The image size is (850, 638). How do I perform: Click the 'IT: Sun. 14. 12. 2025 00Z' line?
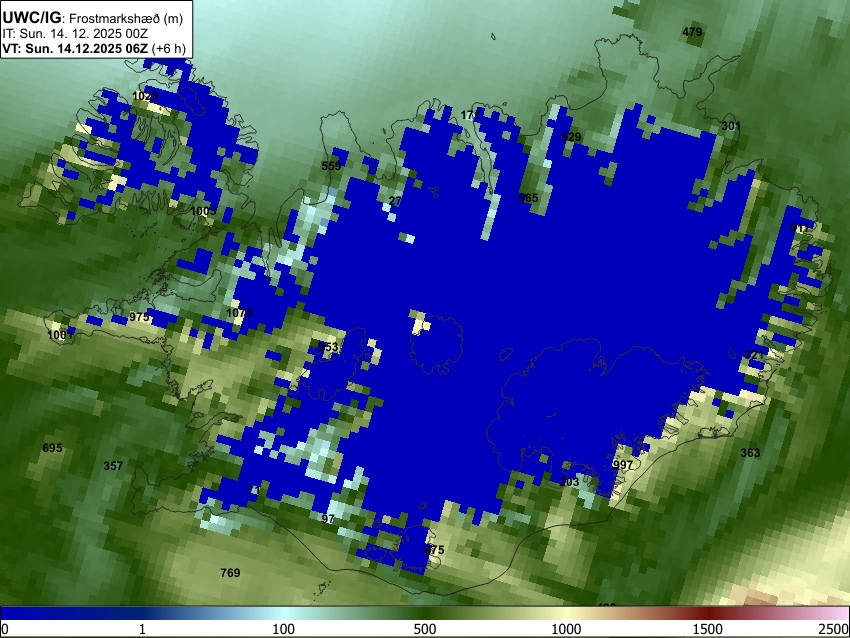click(x=75, y=34)
